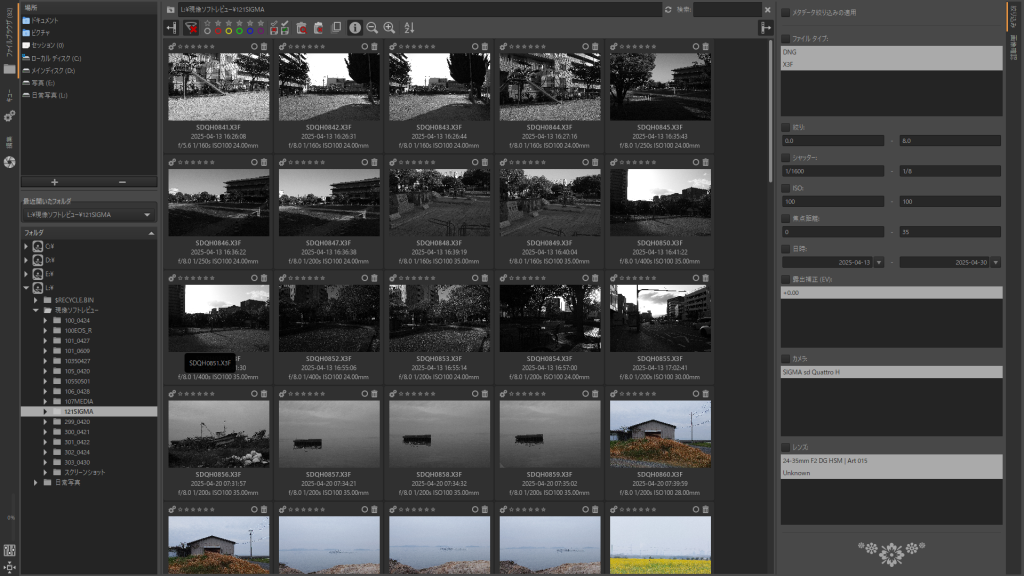Click the circle marker icon on SDQH0856.X3F
Viewport: 1024px width, 576px height.
(x=255, y=393)
